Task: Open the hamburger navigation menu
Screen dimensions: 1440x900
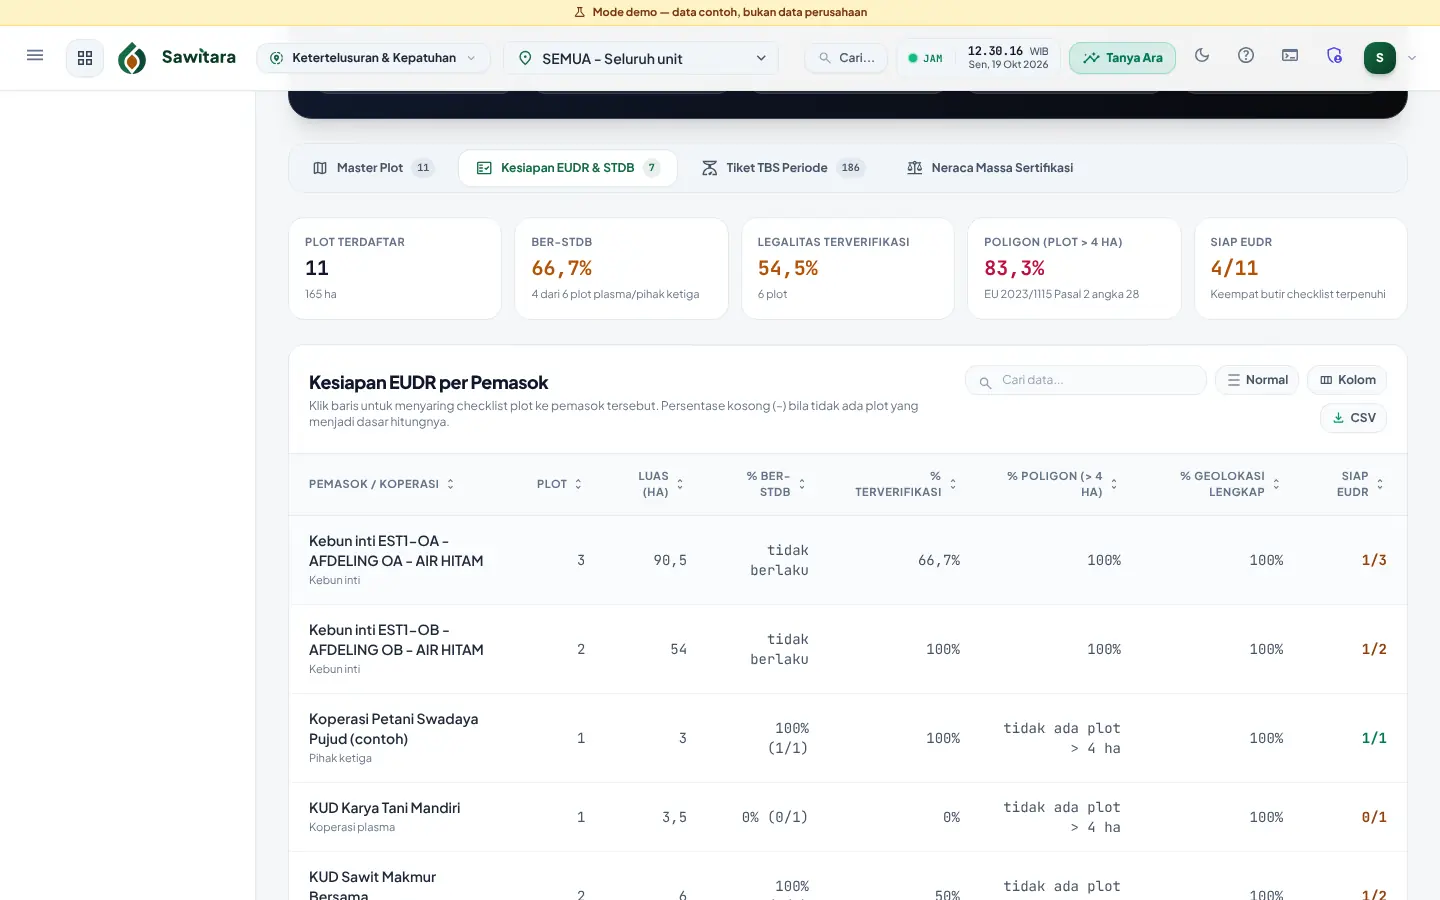Action: 35,56
